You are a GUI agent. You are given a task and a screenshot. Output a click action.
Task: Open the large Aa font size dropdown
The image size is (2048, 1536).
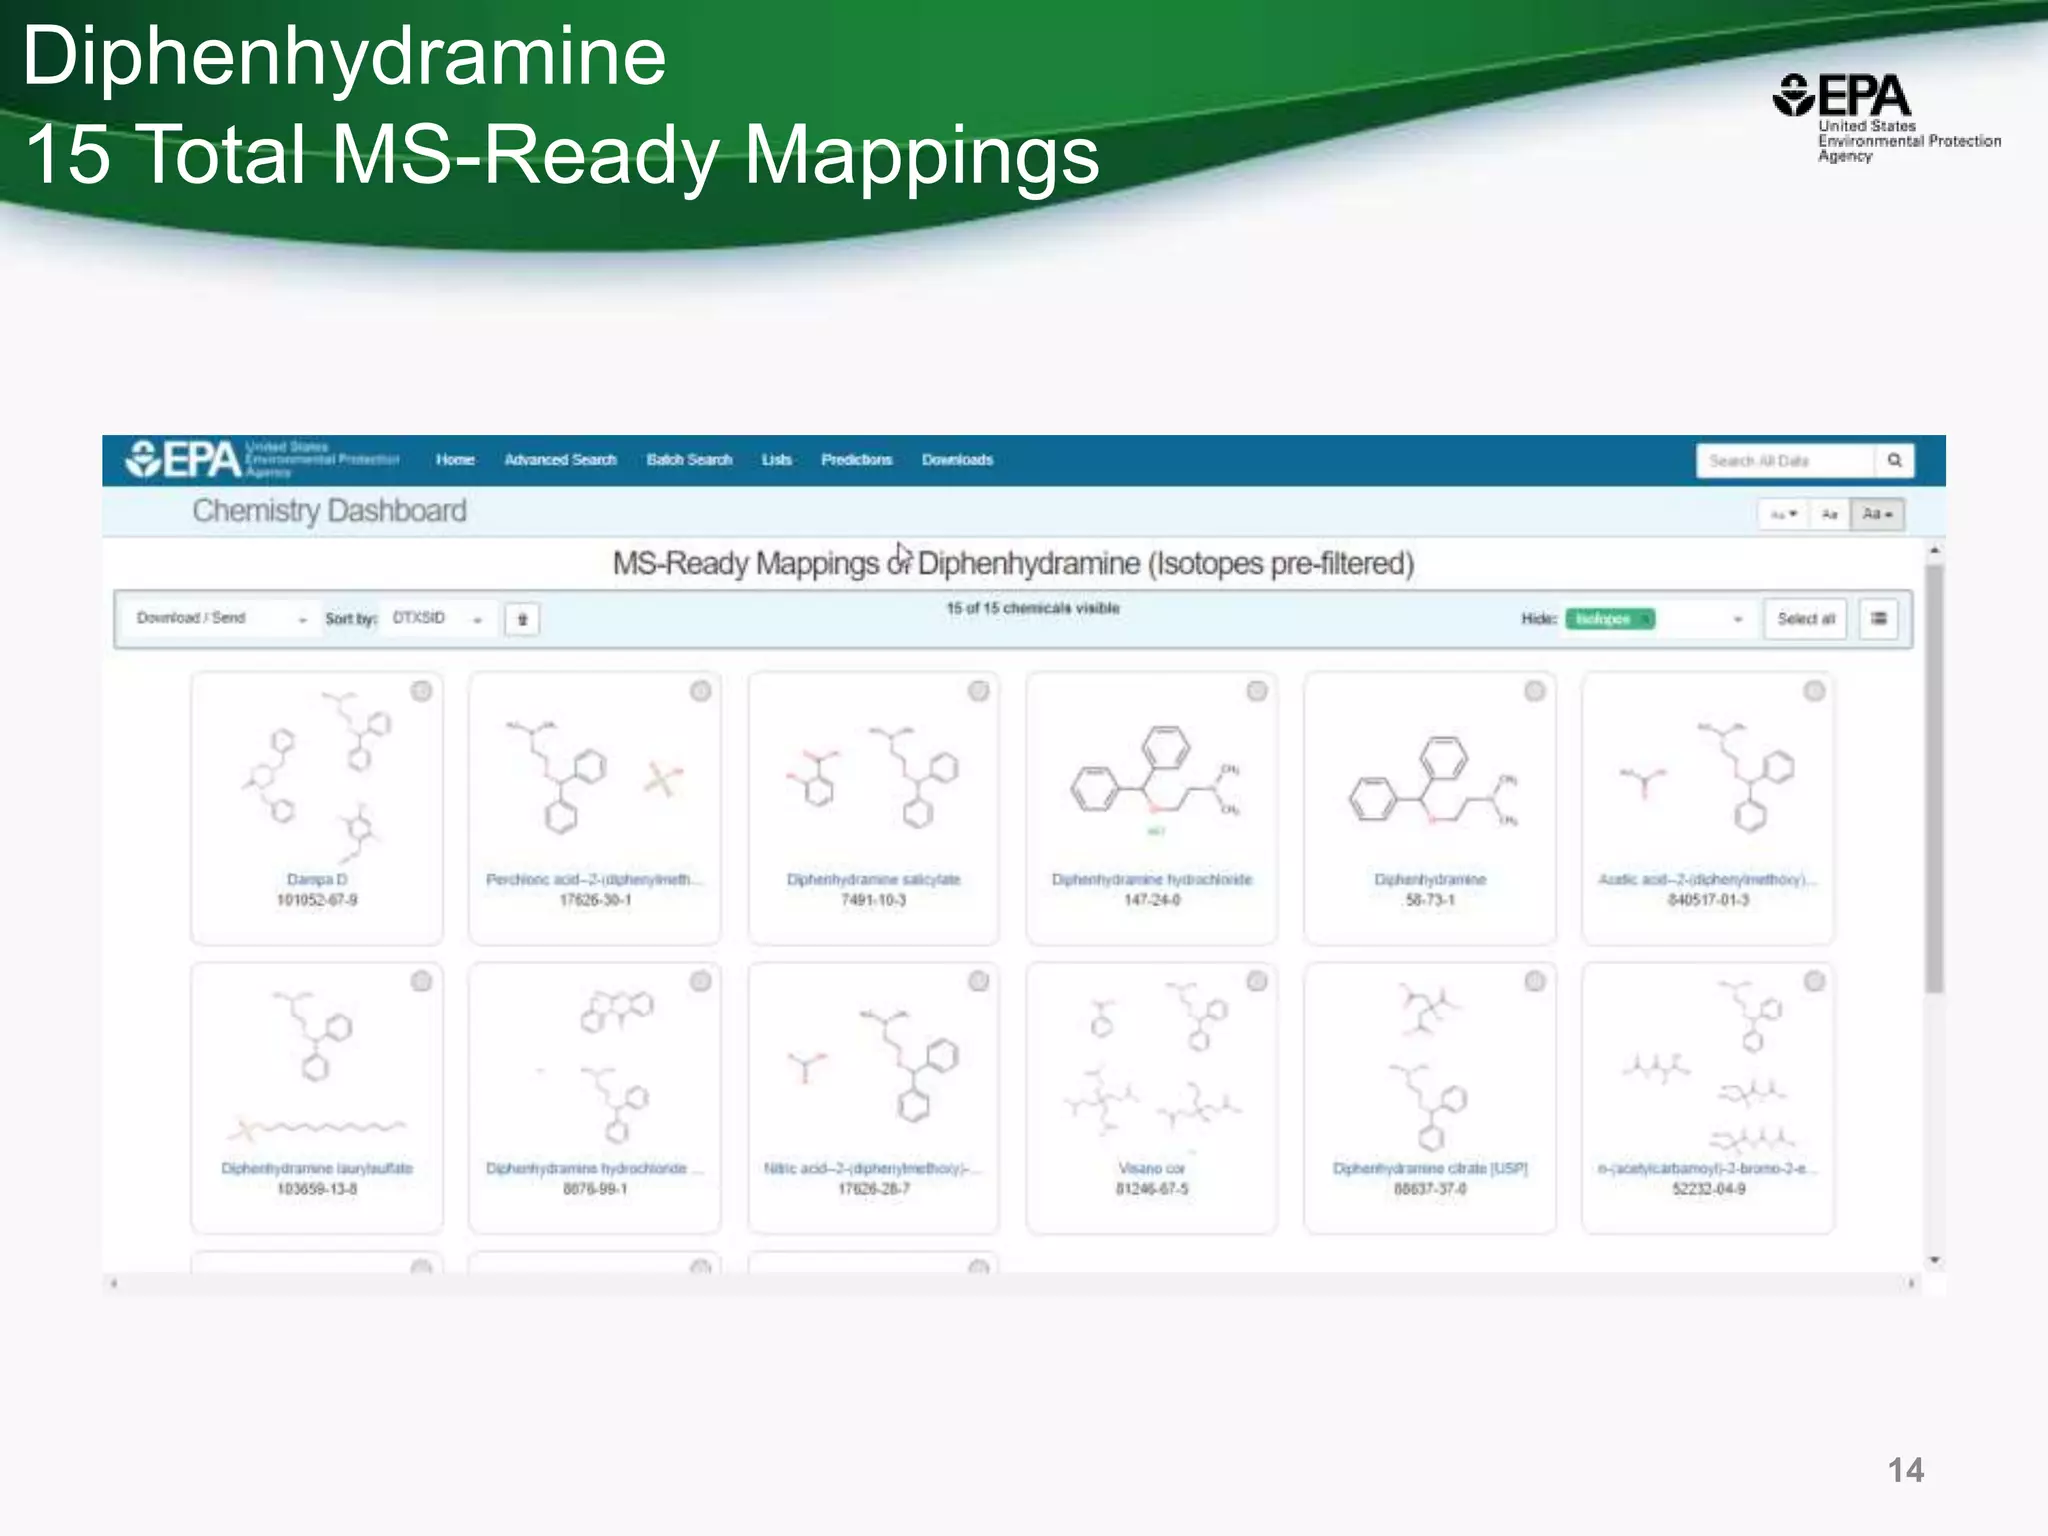(1877, 514)
